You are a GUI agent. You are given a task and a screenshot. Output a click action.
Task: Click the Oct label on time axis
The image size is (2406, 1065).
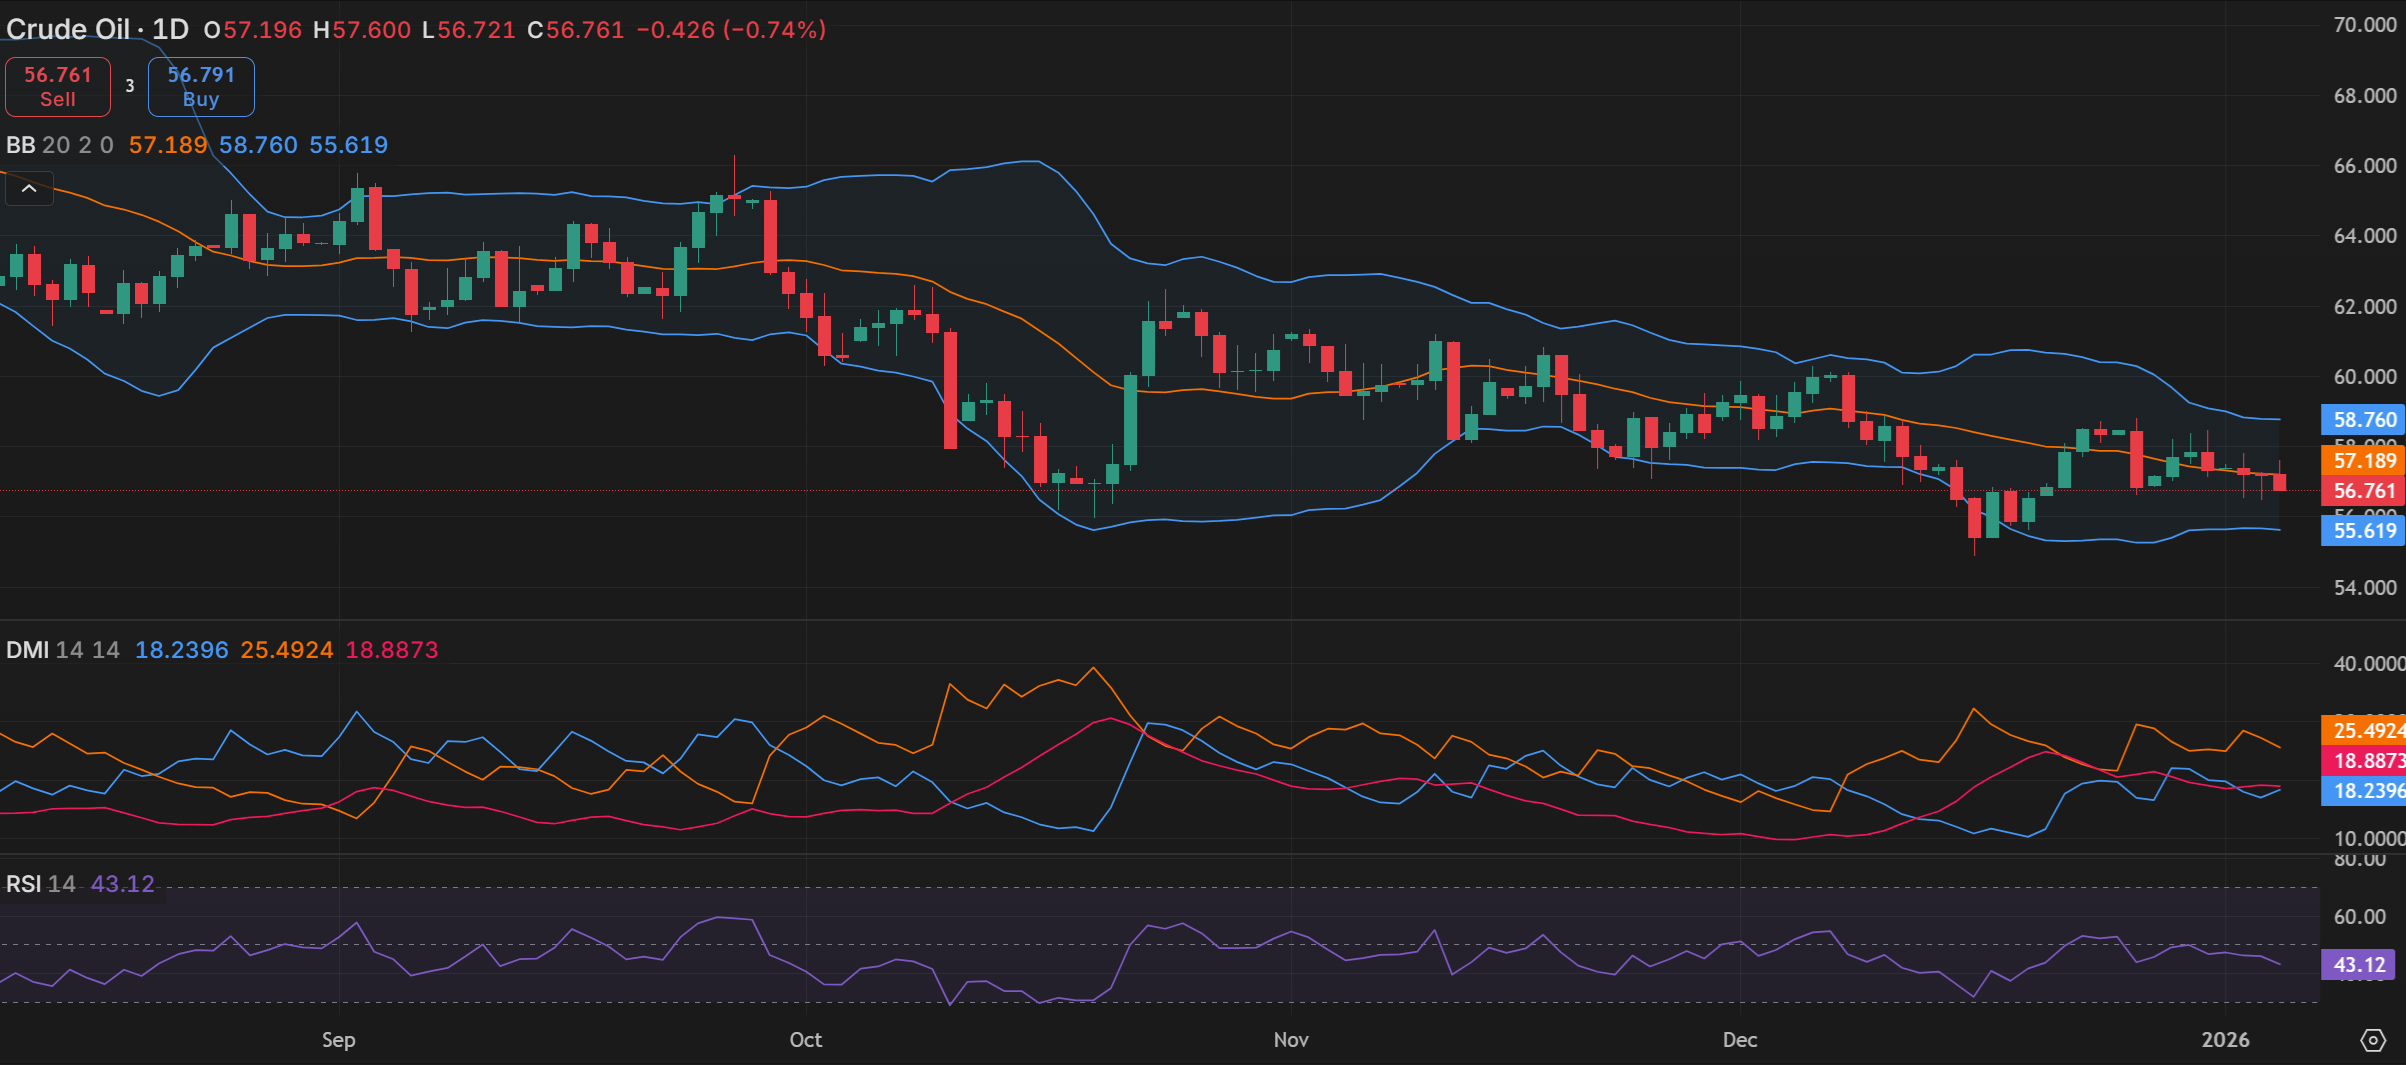click(x=805, y=1040)
